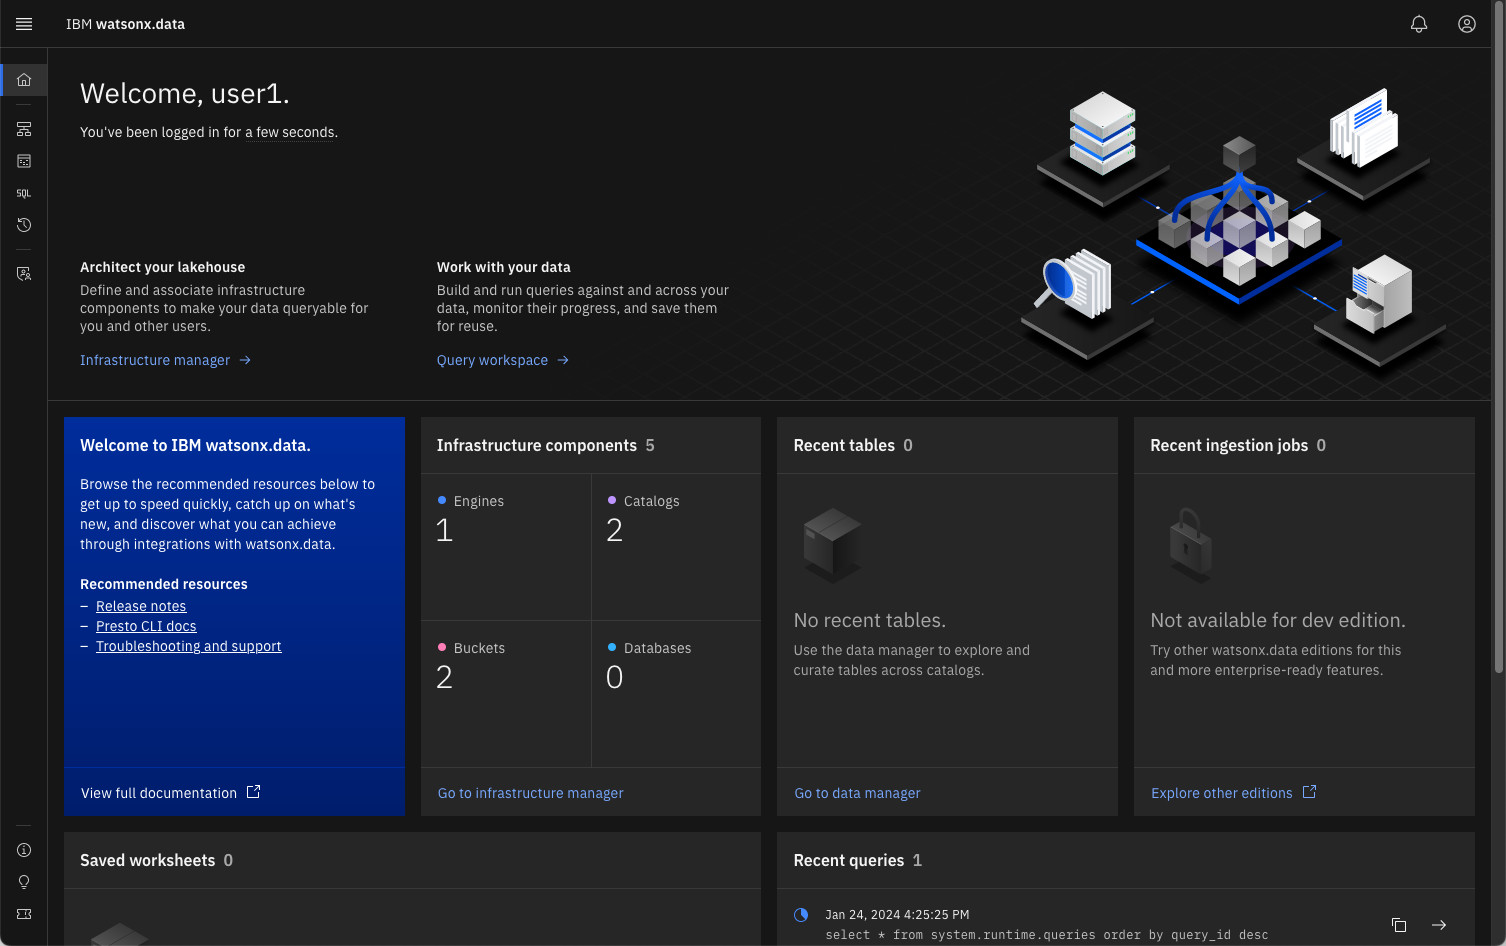Click the Recent tables heading

844,445
